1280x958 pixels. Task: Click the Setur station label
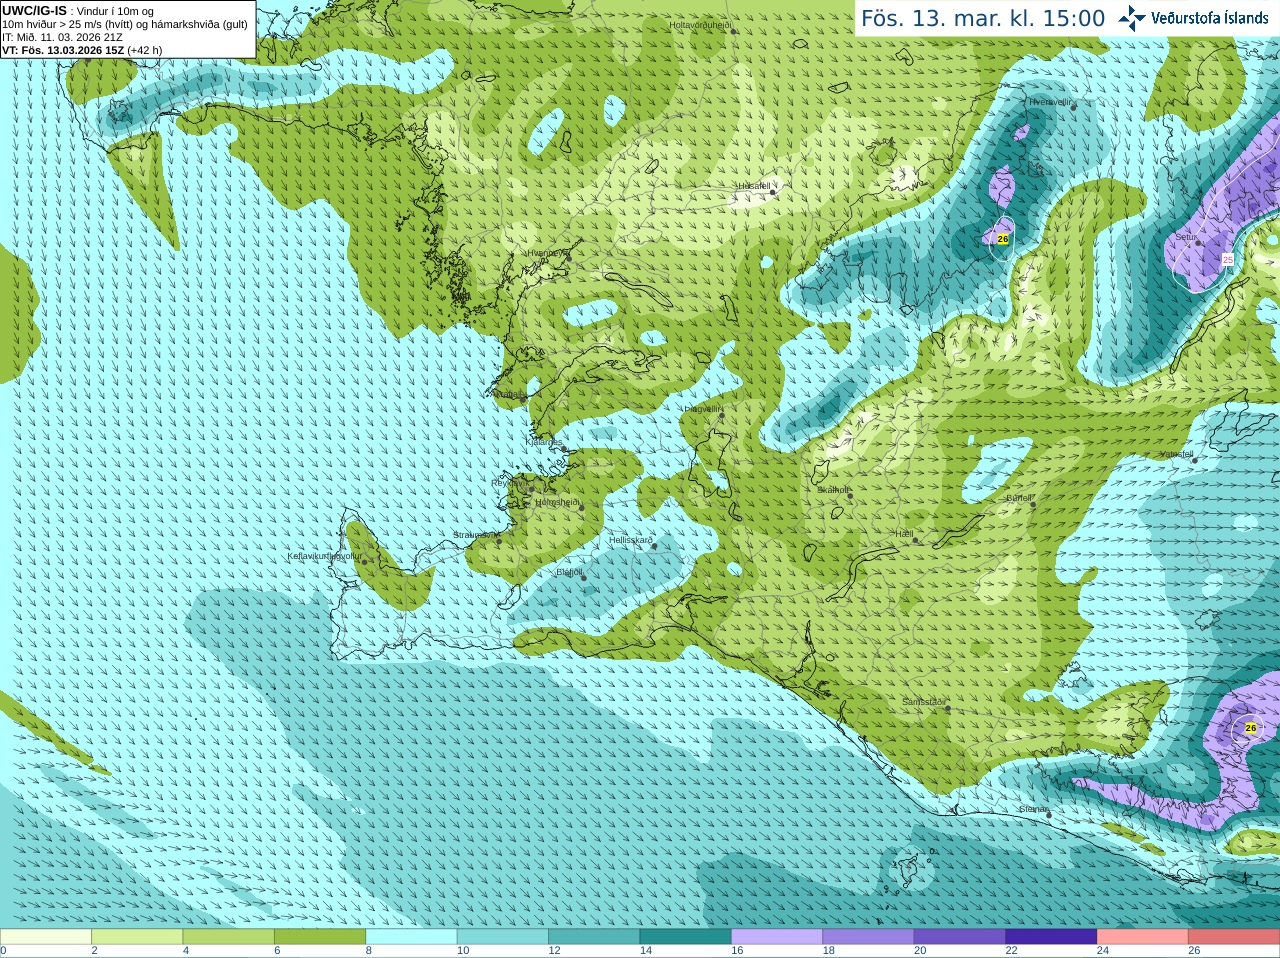[1186, 237]
